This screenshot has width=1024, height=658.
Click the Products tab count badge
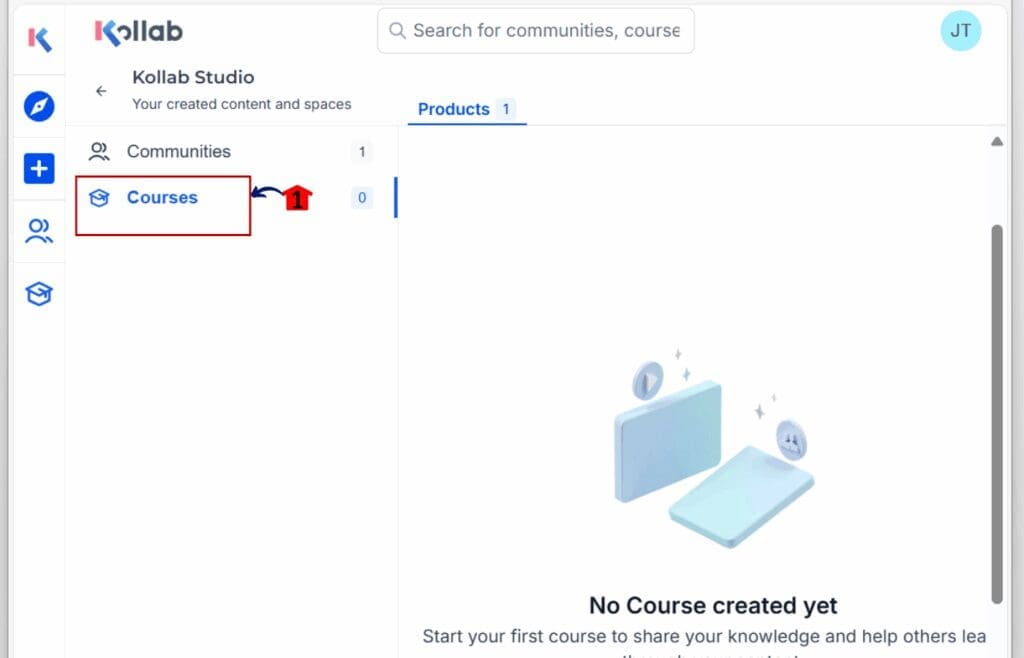click(x=505, y=109)
